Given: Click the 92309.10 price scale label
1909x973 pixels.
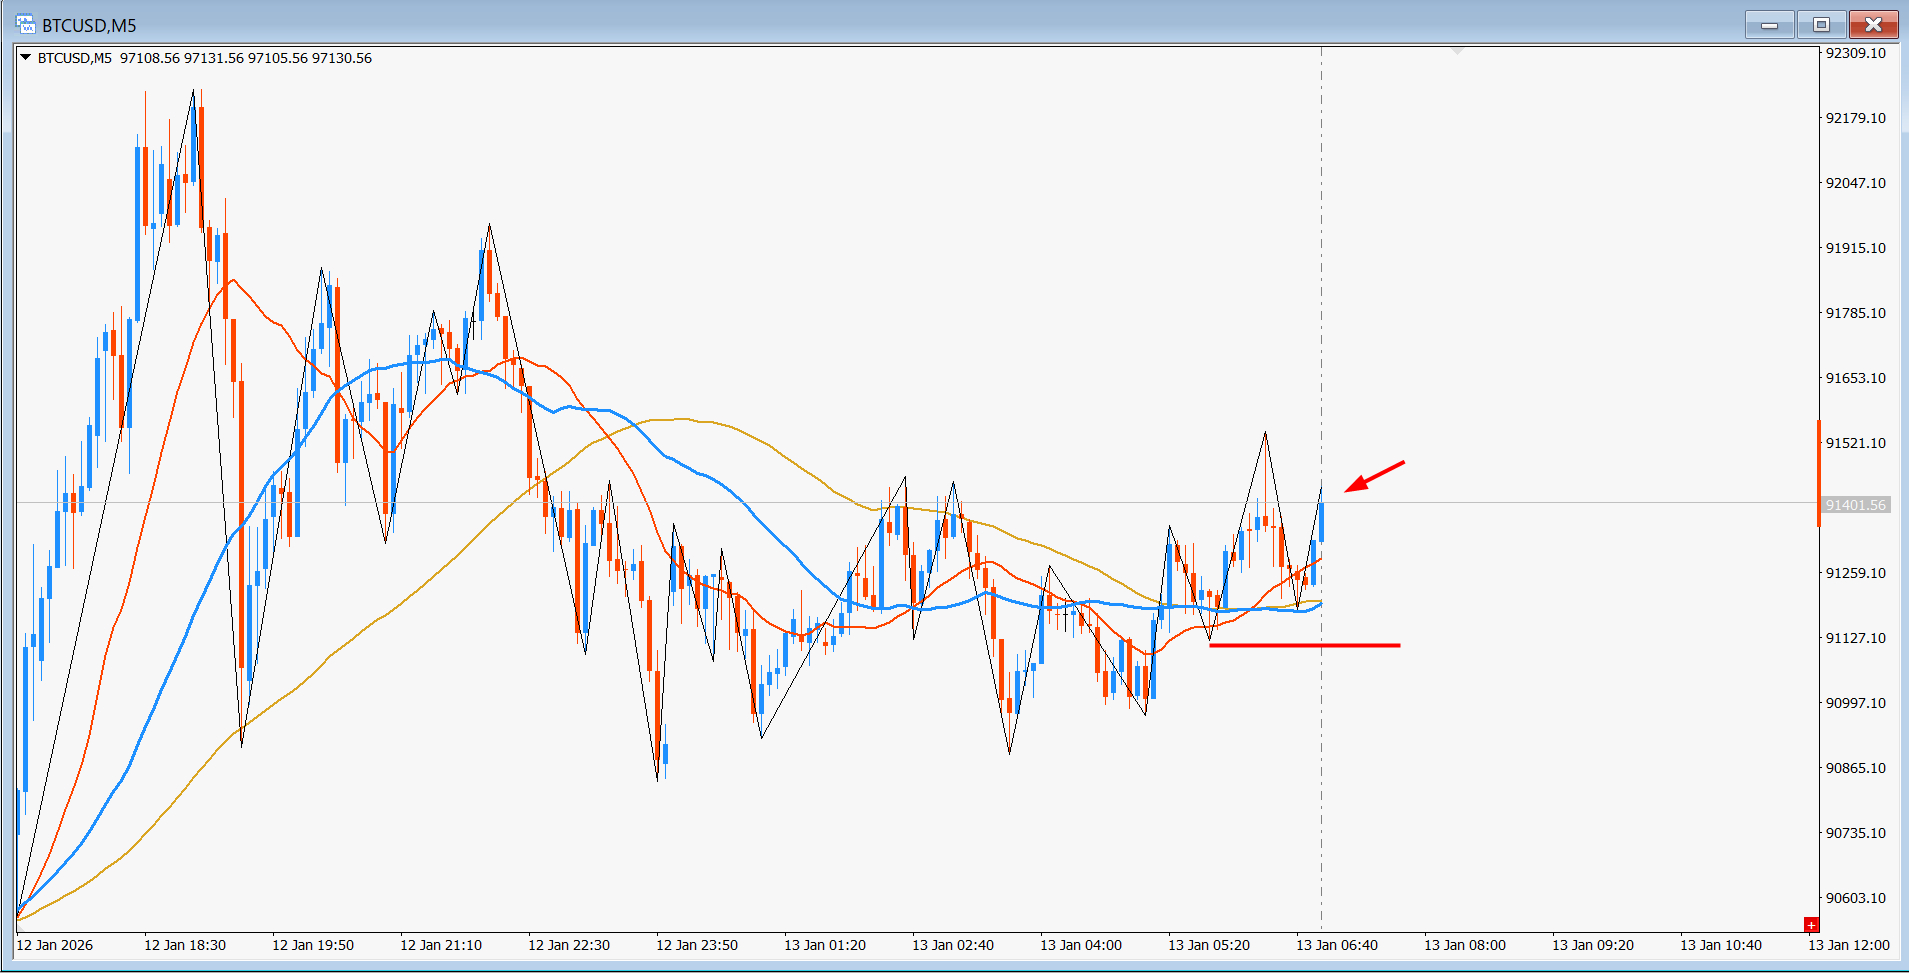Looking at the screenshot, I should point(1855,53).
